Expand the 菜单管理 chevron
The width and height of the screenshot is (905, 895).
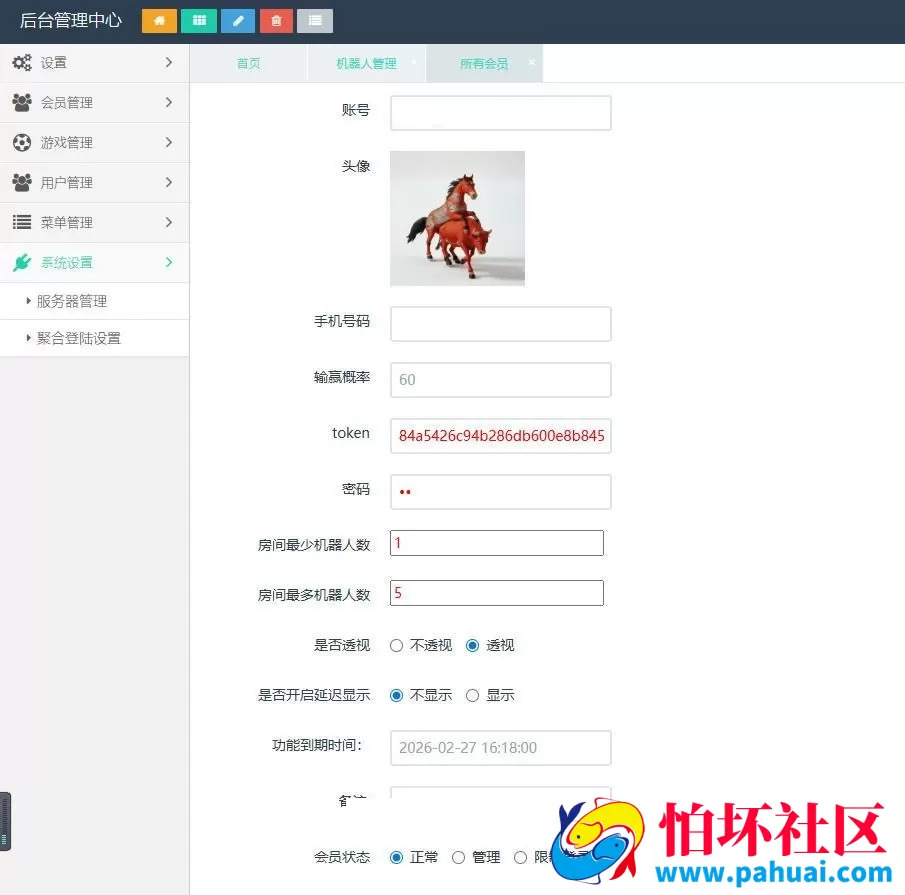(169, 222)
